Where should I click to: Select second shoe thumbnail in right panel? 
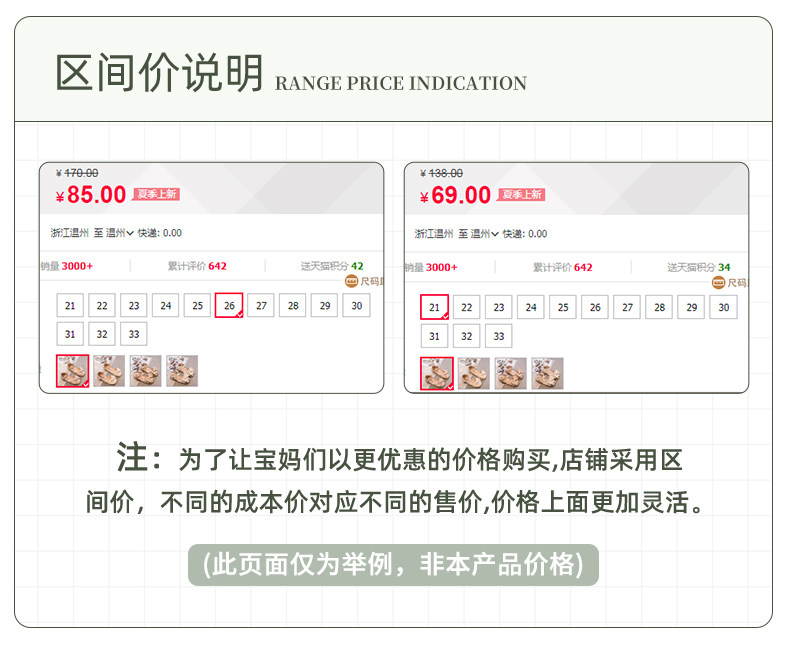[473, 372]
